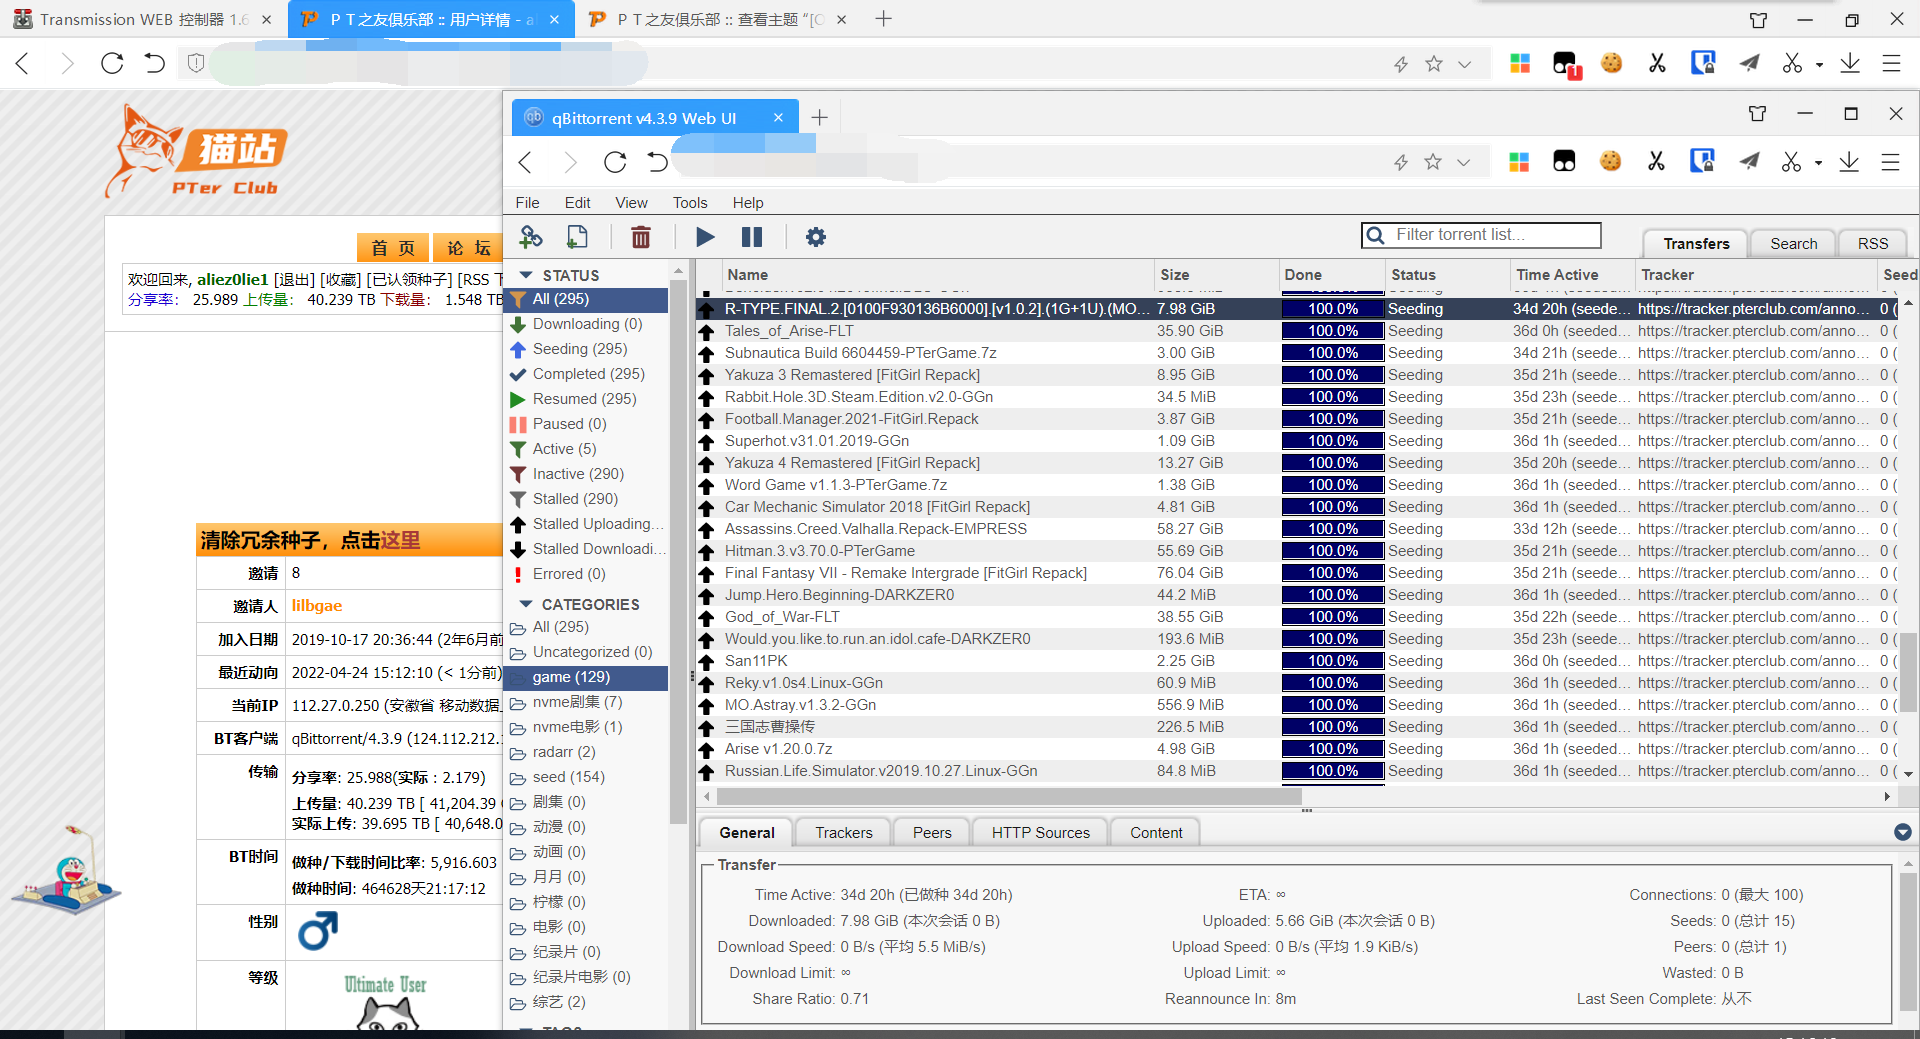Open the scissors dropdown arrow in back browser toolbar
This screenshot has width=1920, height=1039.
(1819, 64)
